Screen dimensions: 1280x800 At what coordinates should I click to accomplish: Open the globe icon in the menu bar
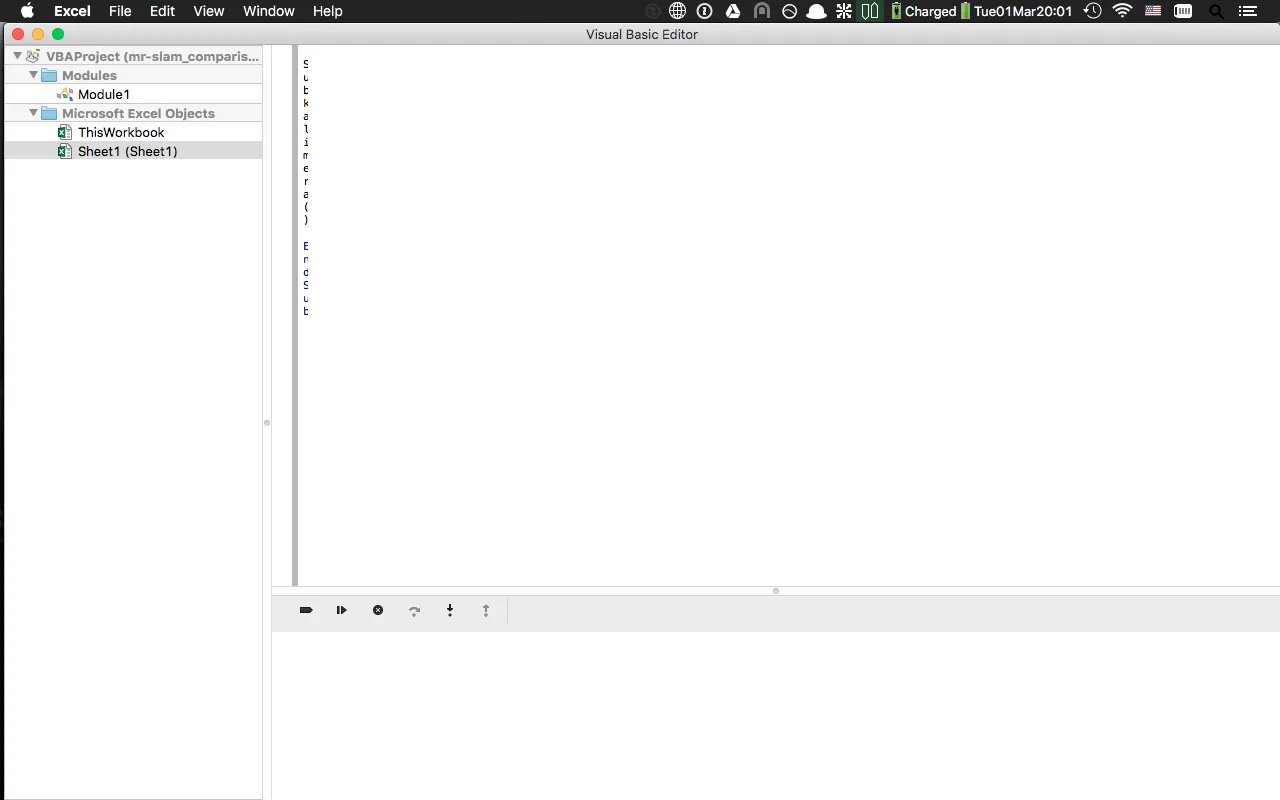677,11
